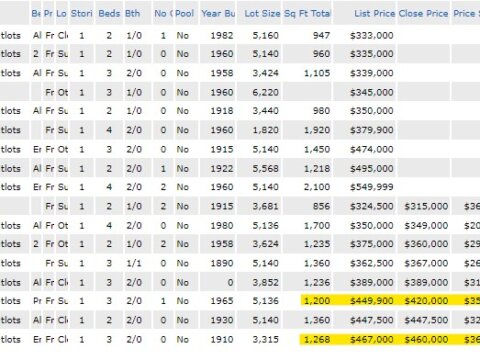Select the 6,220 lot size cell

[265, 92]
